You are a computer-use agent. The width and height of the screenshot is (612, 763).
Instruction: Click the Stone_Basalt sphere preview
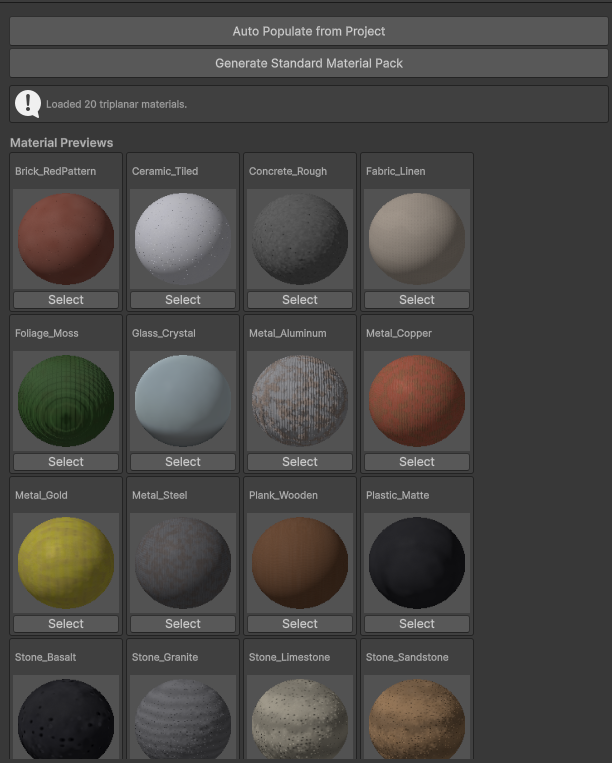[x=66, y=720]
